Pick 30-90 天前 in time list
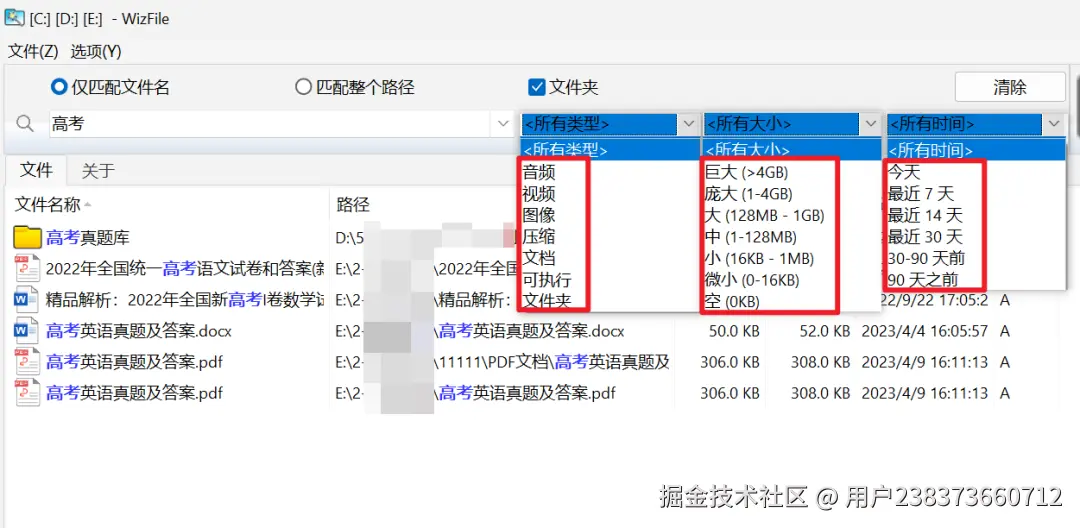 (926, 258)
